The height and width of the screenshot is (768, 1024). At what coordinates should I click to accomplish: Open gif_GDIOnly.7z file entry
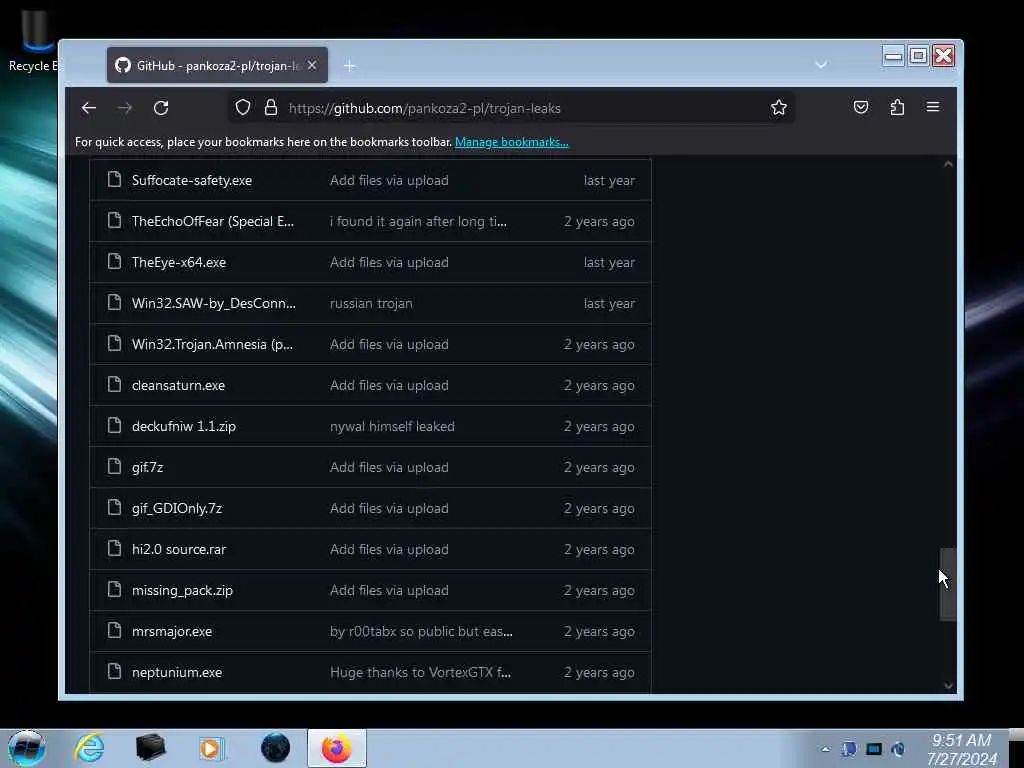tap(177, 508)
